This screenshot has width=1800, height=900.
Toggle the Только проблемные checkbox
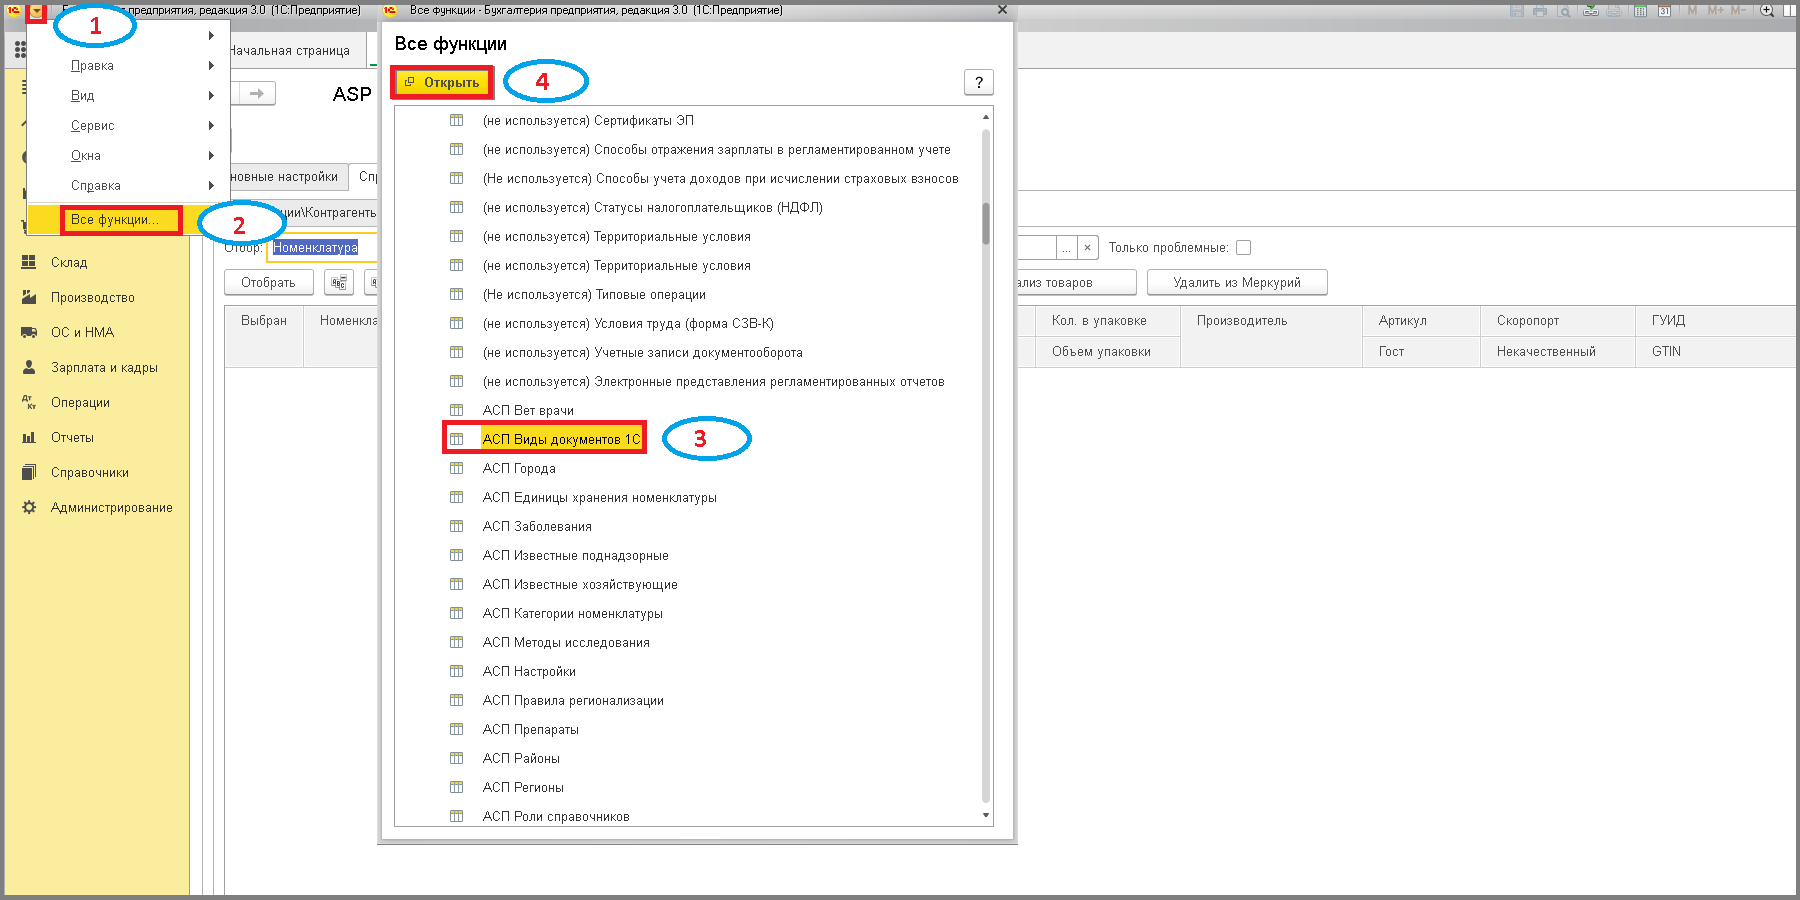tap(1243, 247)
